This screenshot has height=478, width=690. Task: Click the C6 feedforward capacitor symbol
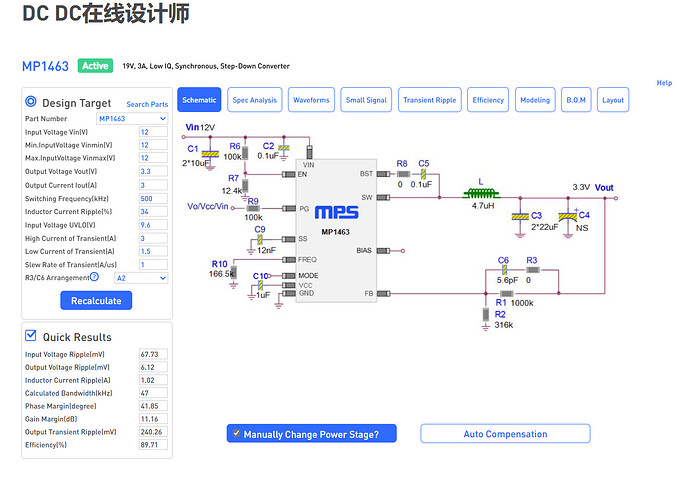[503, 270]
